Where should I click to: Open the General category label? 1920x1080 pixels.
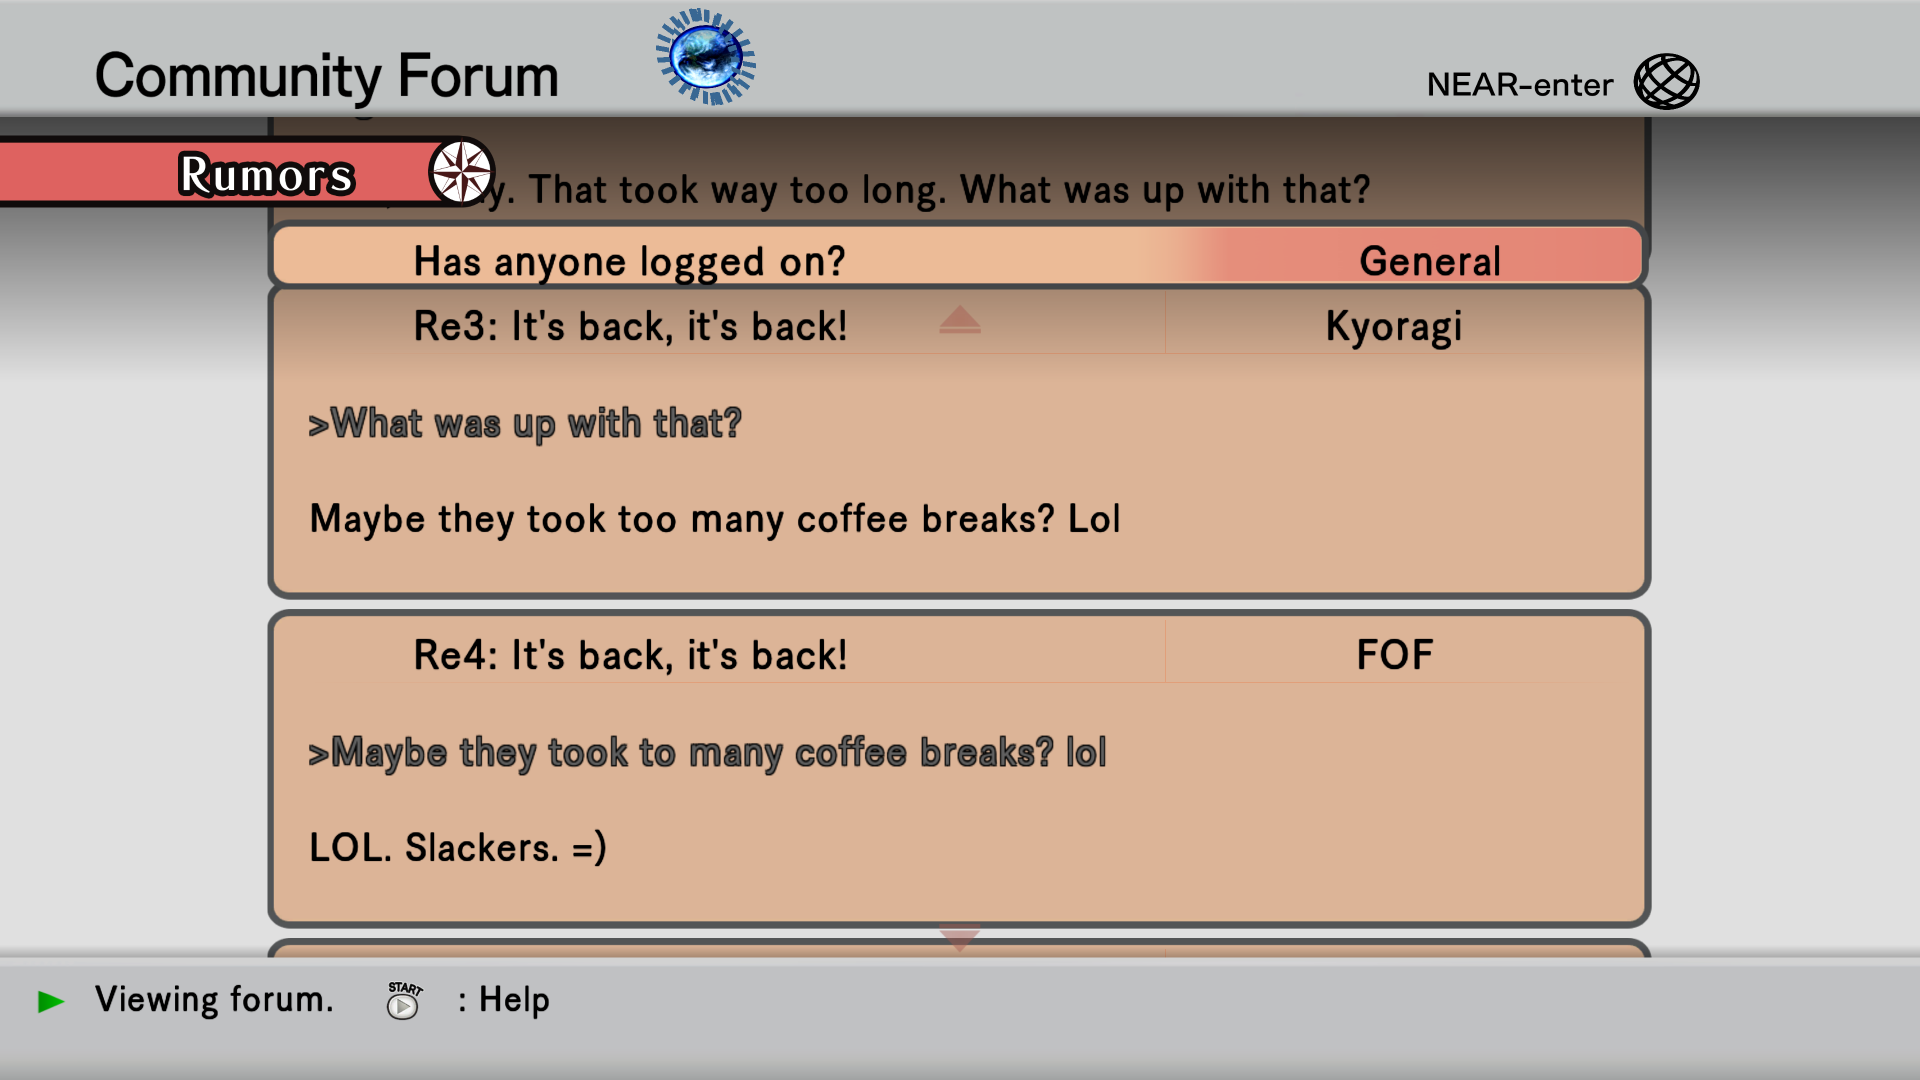point(1430,261)
